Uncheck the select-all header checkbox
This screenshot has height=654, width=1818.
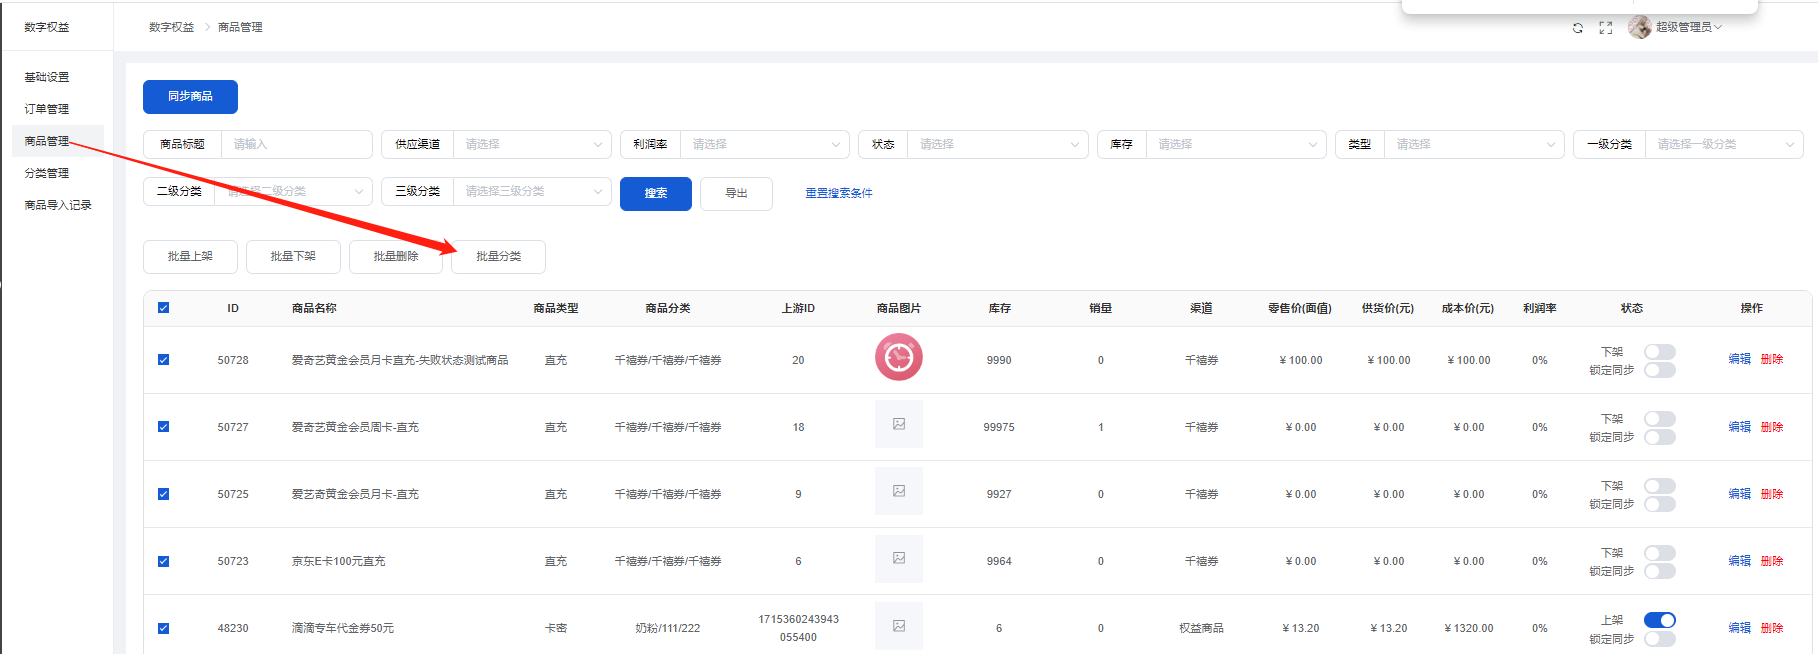click(164, 308)
